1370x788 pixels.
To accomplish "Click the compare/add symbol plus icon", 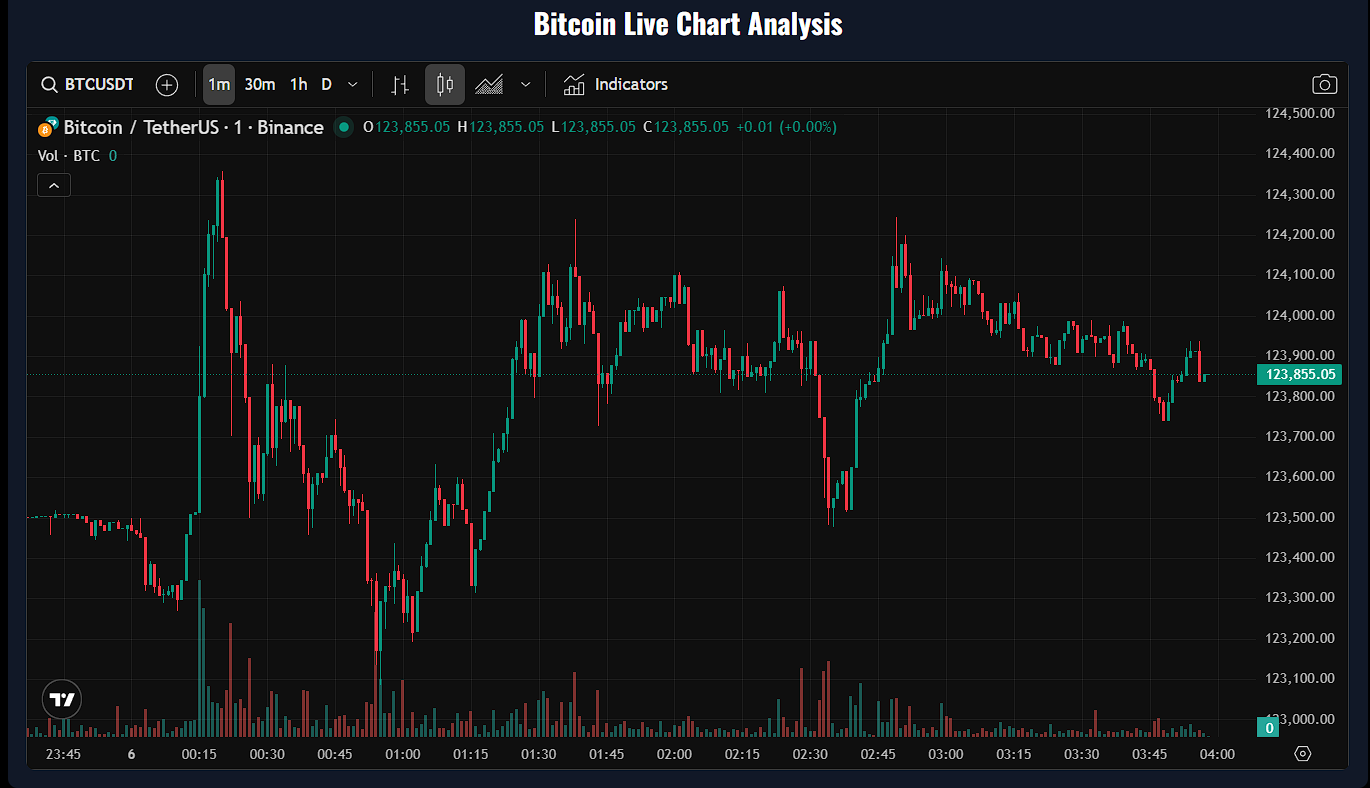I will point(166,84).
